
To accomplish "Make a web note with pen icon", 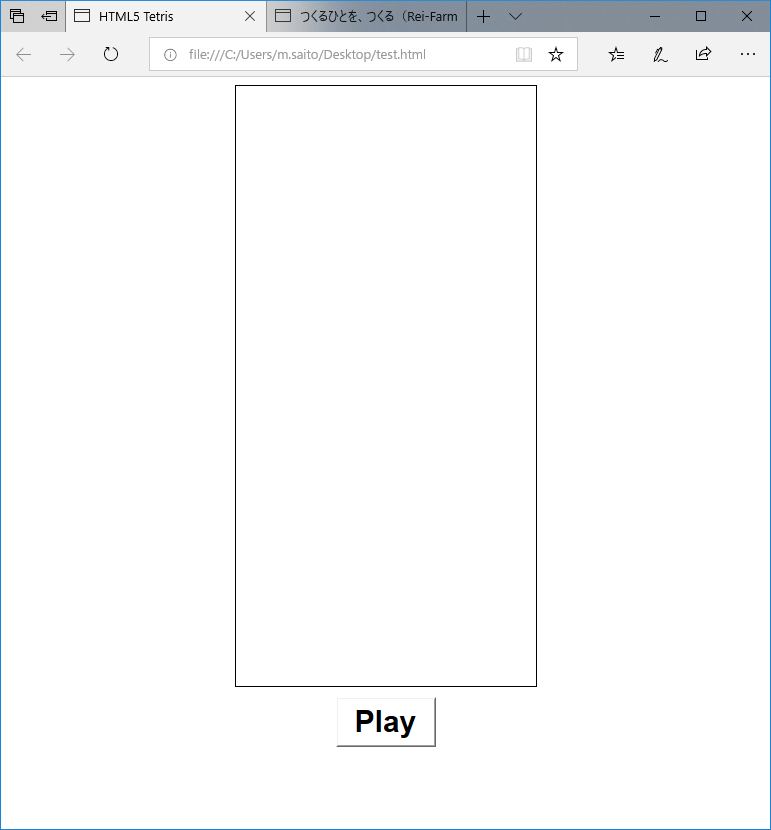I will [x=660, y=54].
